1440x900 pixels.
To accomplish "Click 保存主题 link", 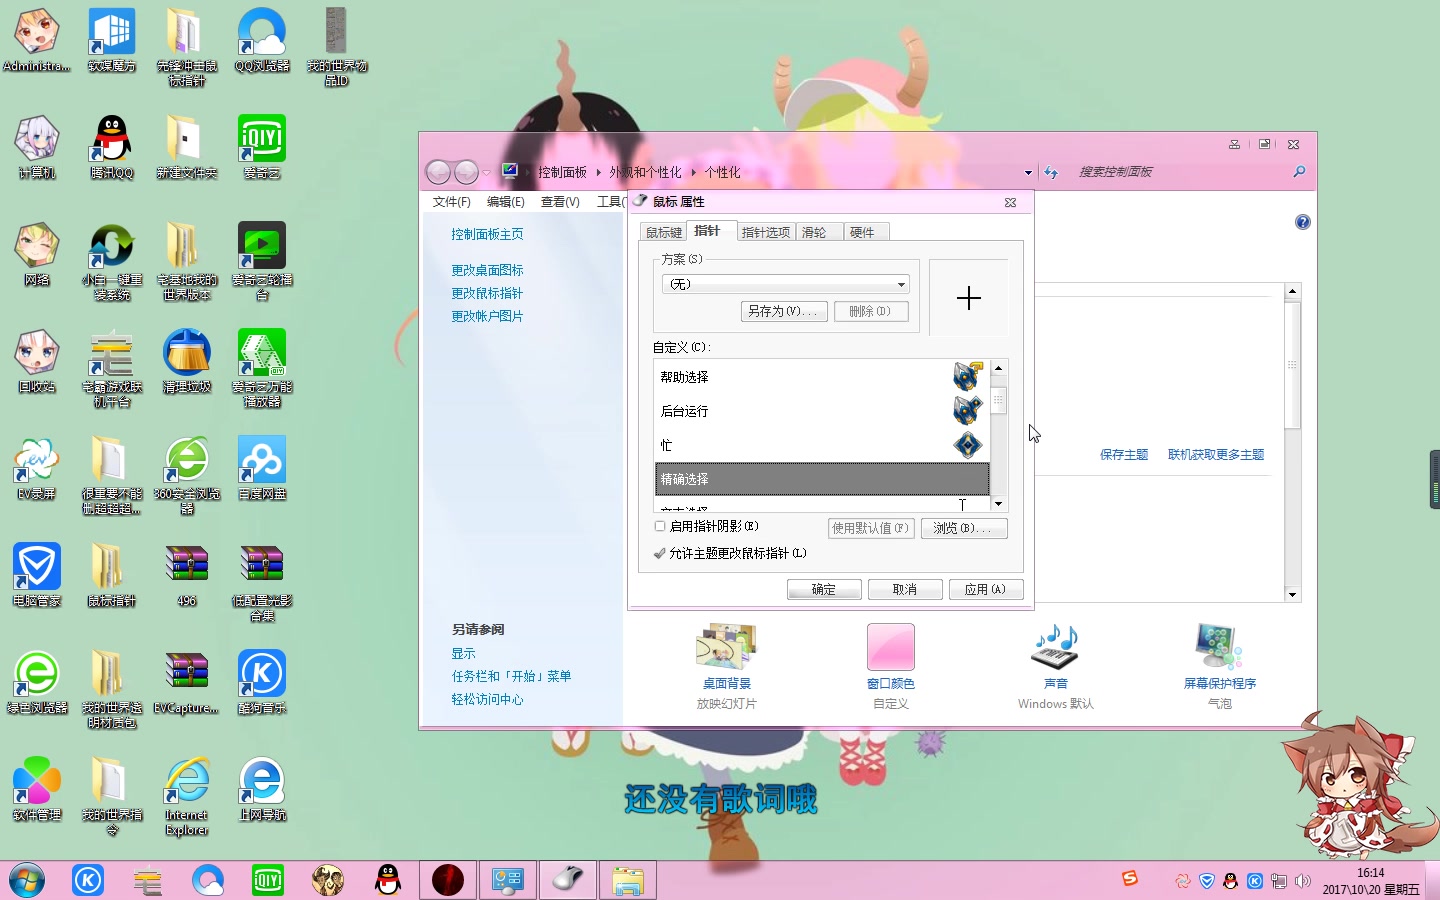I will (1124, 454).
